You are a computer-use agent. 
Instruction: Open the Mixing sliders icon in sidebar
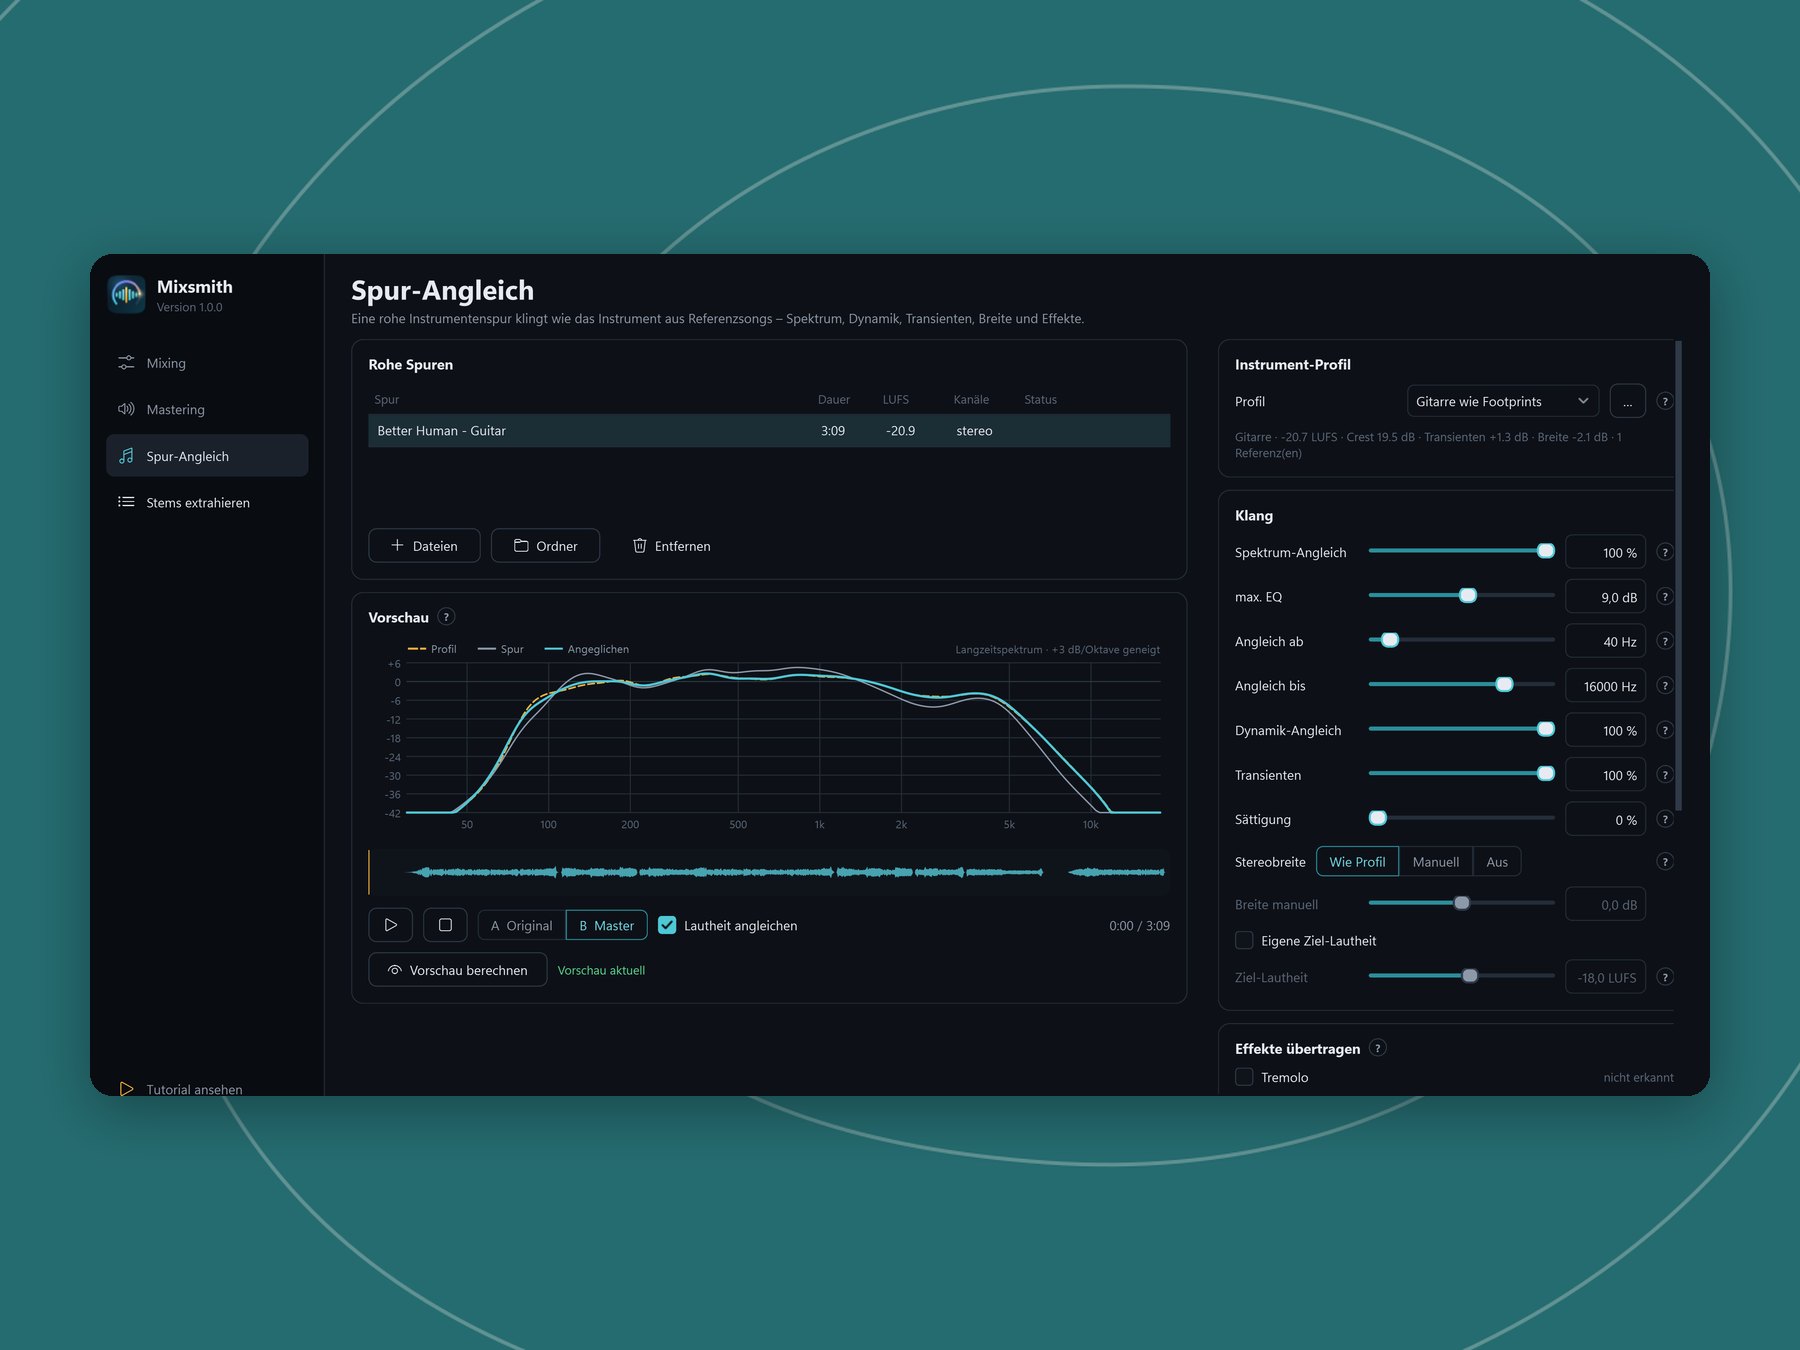pos(126,363)
